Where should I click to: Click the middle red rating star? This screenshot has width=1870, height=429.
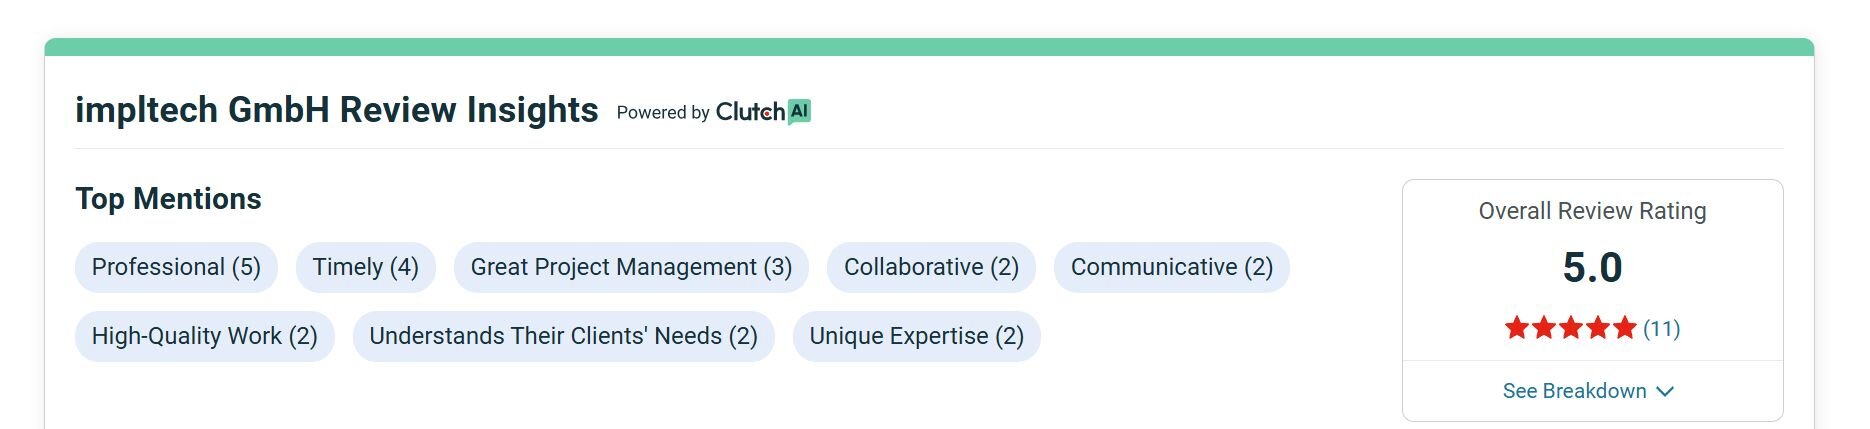click(x=1571, y=328)
